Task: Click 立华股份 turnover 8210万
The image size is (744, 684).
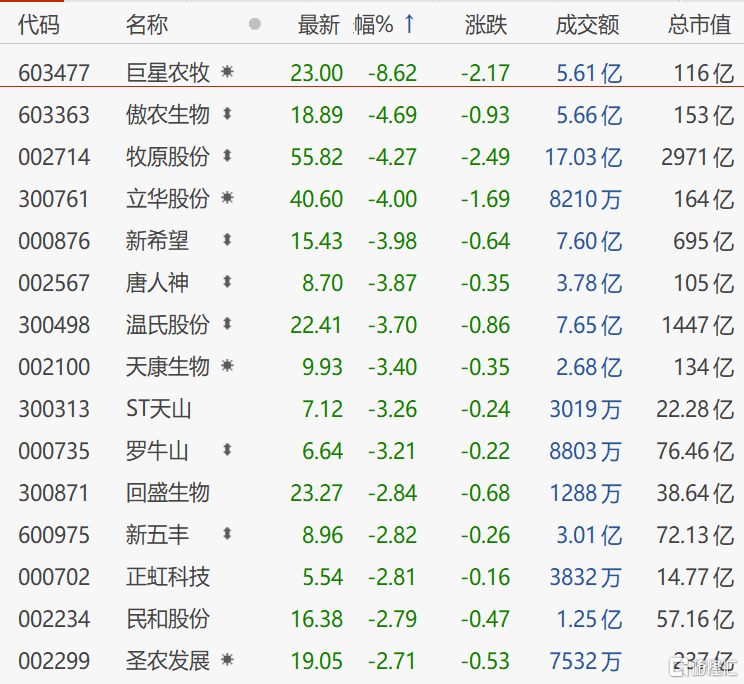Action: pos(585,199)
